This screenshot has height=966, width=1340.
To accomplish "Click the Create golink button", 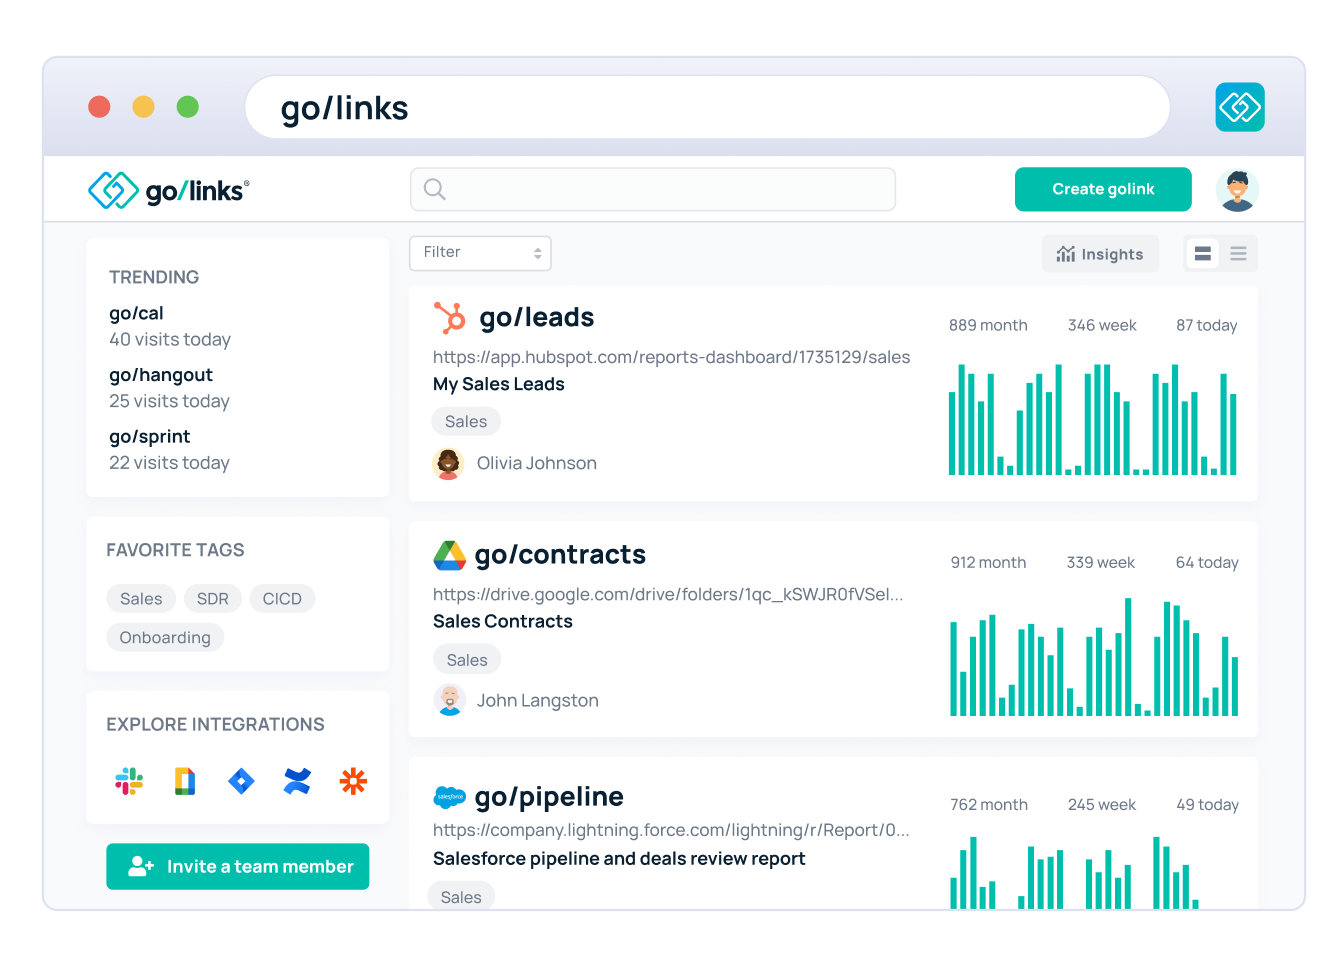I will point(1103,189).
